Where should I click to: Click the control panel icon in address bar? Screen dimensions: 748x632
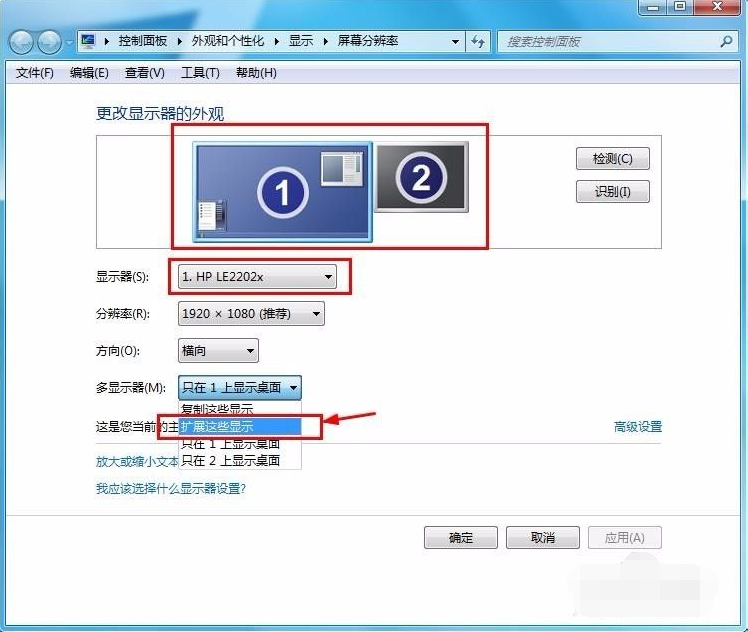(88, 41)
